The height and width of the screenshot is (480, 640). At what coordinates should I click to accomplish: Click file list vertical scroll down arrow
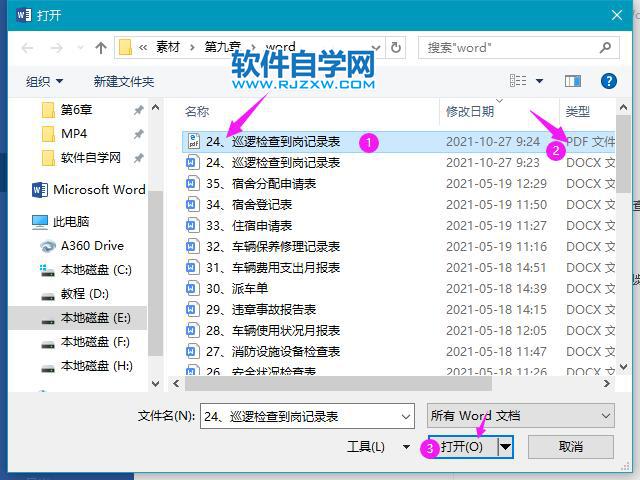(x=623, y=367)
